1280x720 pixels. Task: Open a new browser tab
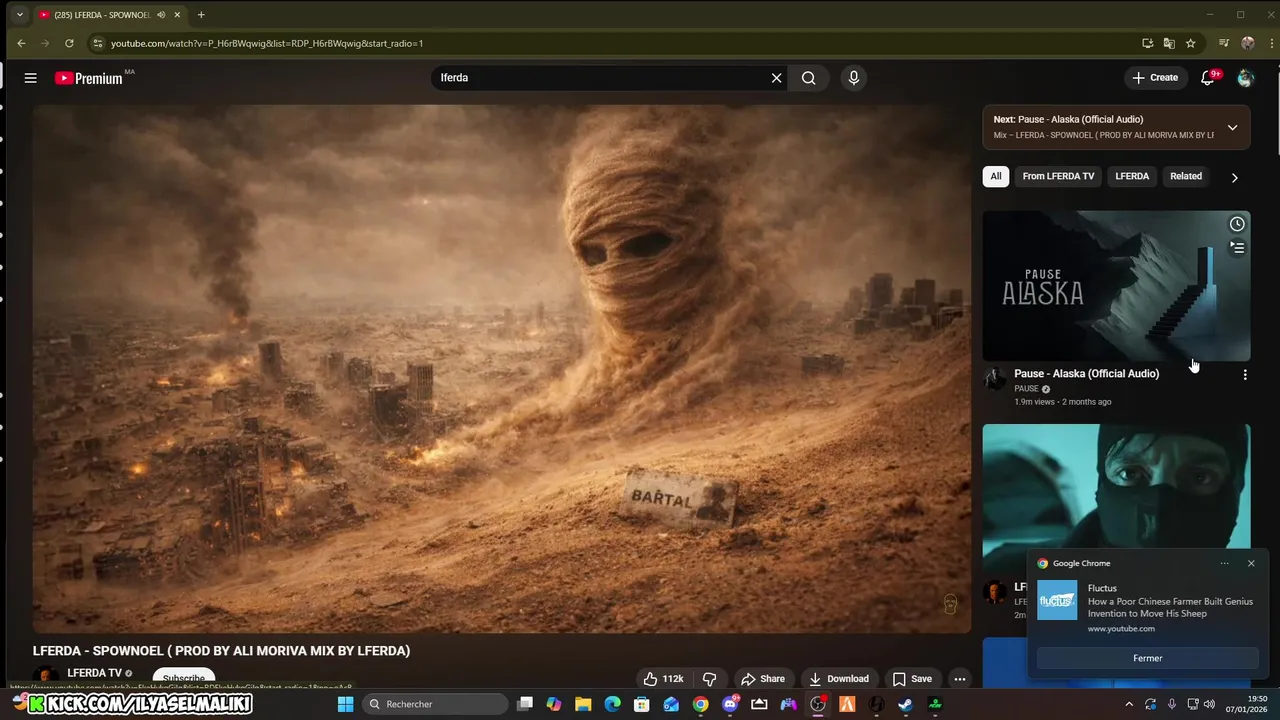coord(201,15)
